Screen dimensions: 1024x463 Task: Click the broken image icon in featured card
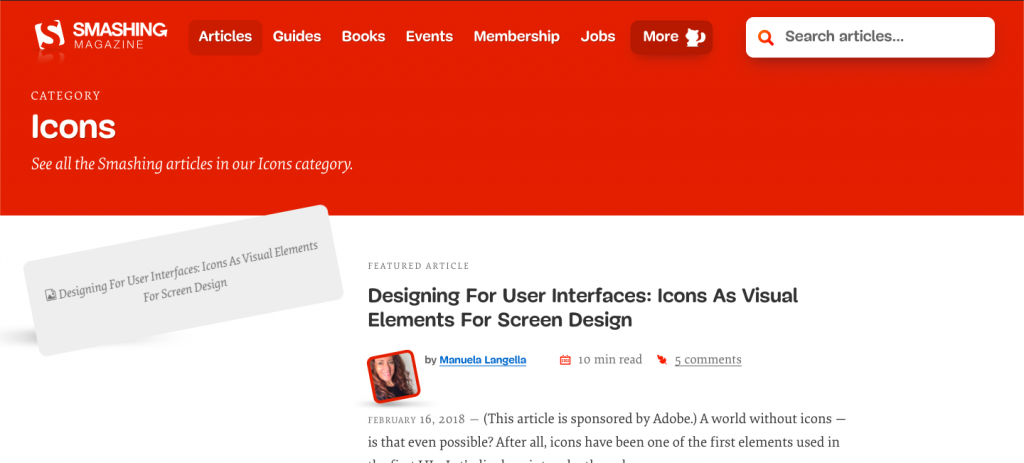point(50,295)
